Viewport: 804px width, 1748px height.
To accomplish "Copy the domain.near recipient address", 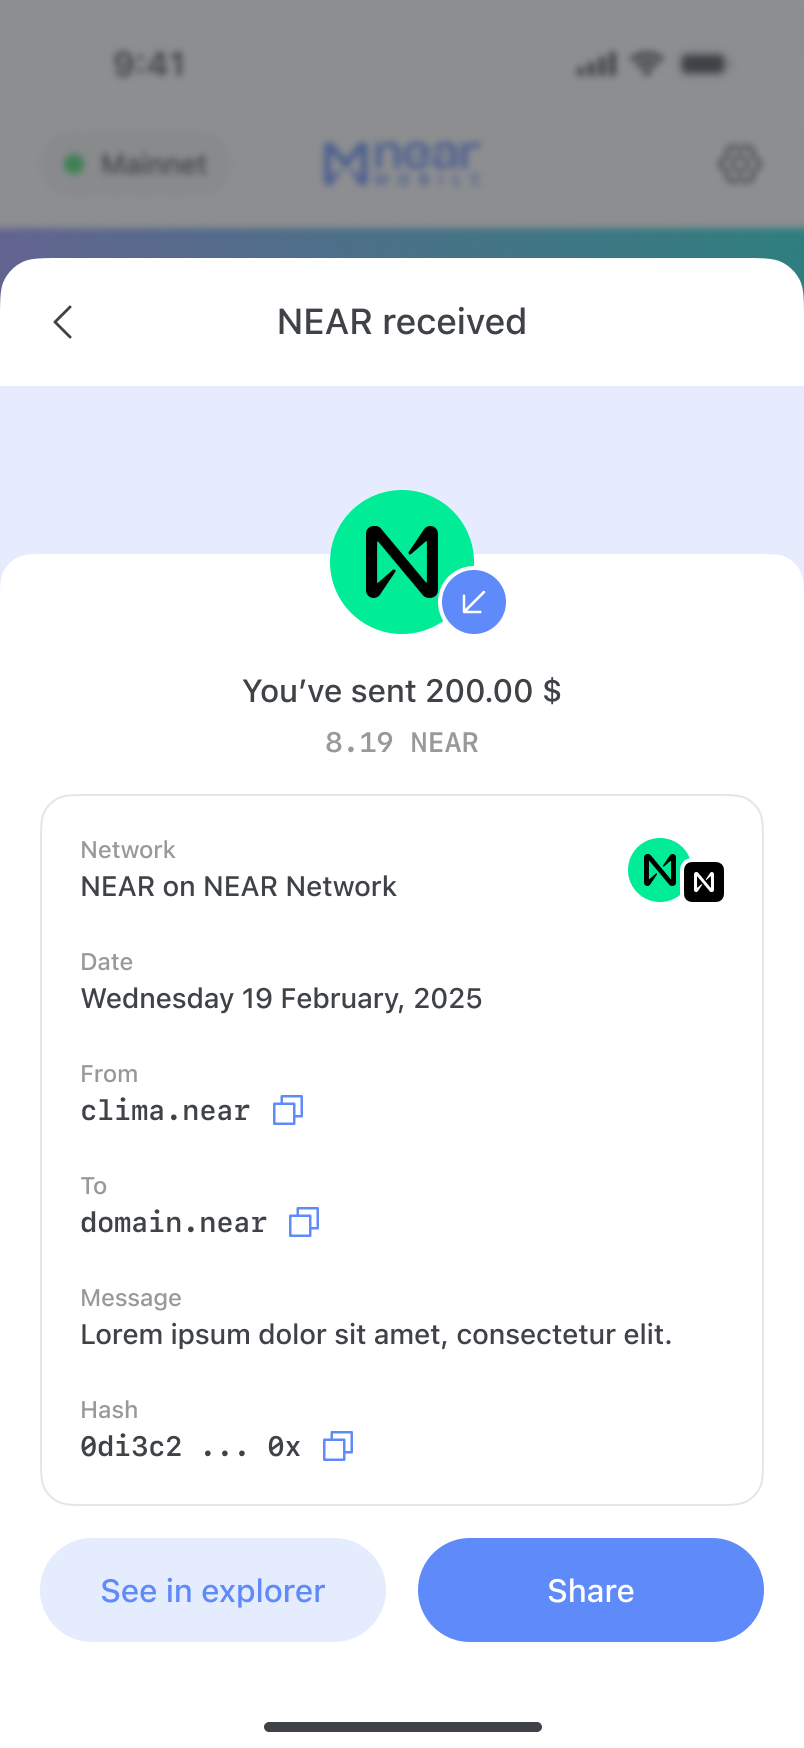I will pos(304,1222).
